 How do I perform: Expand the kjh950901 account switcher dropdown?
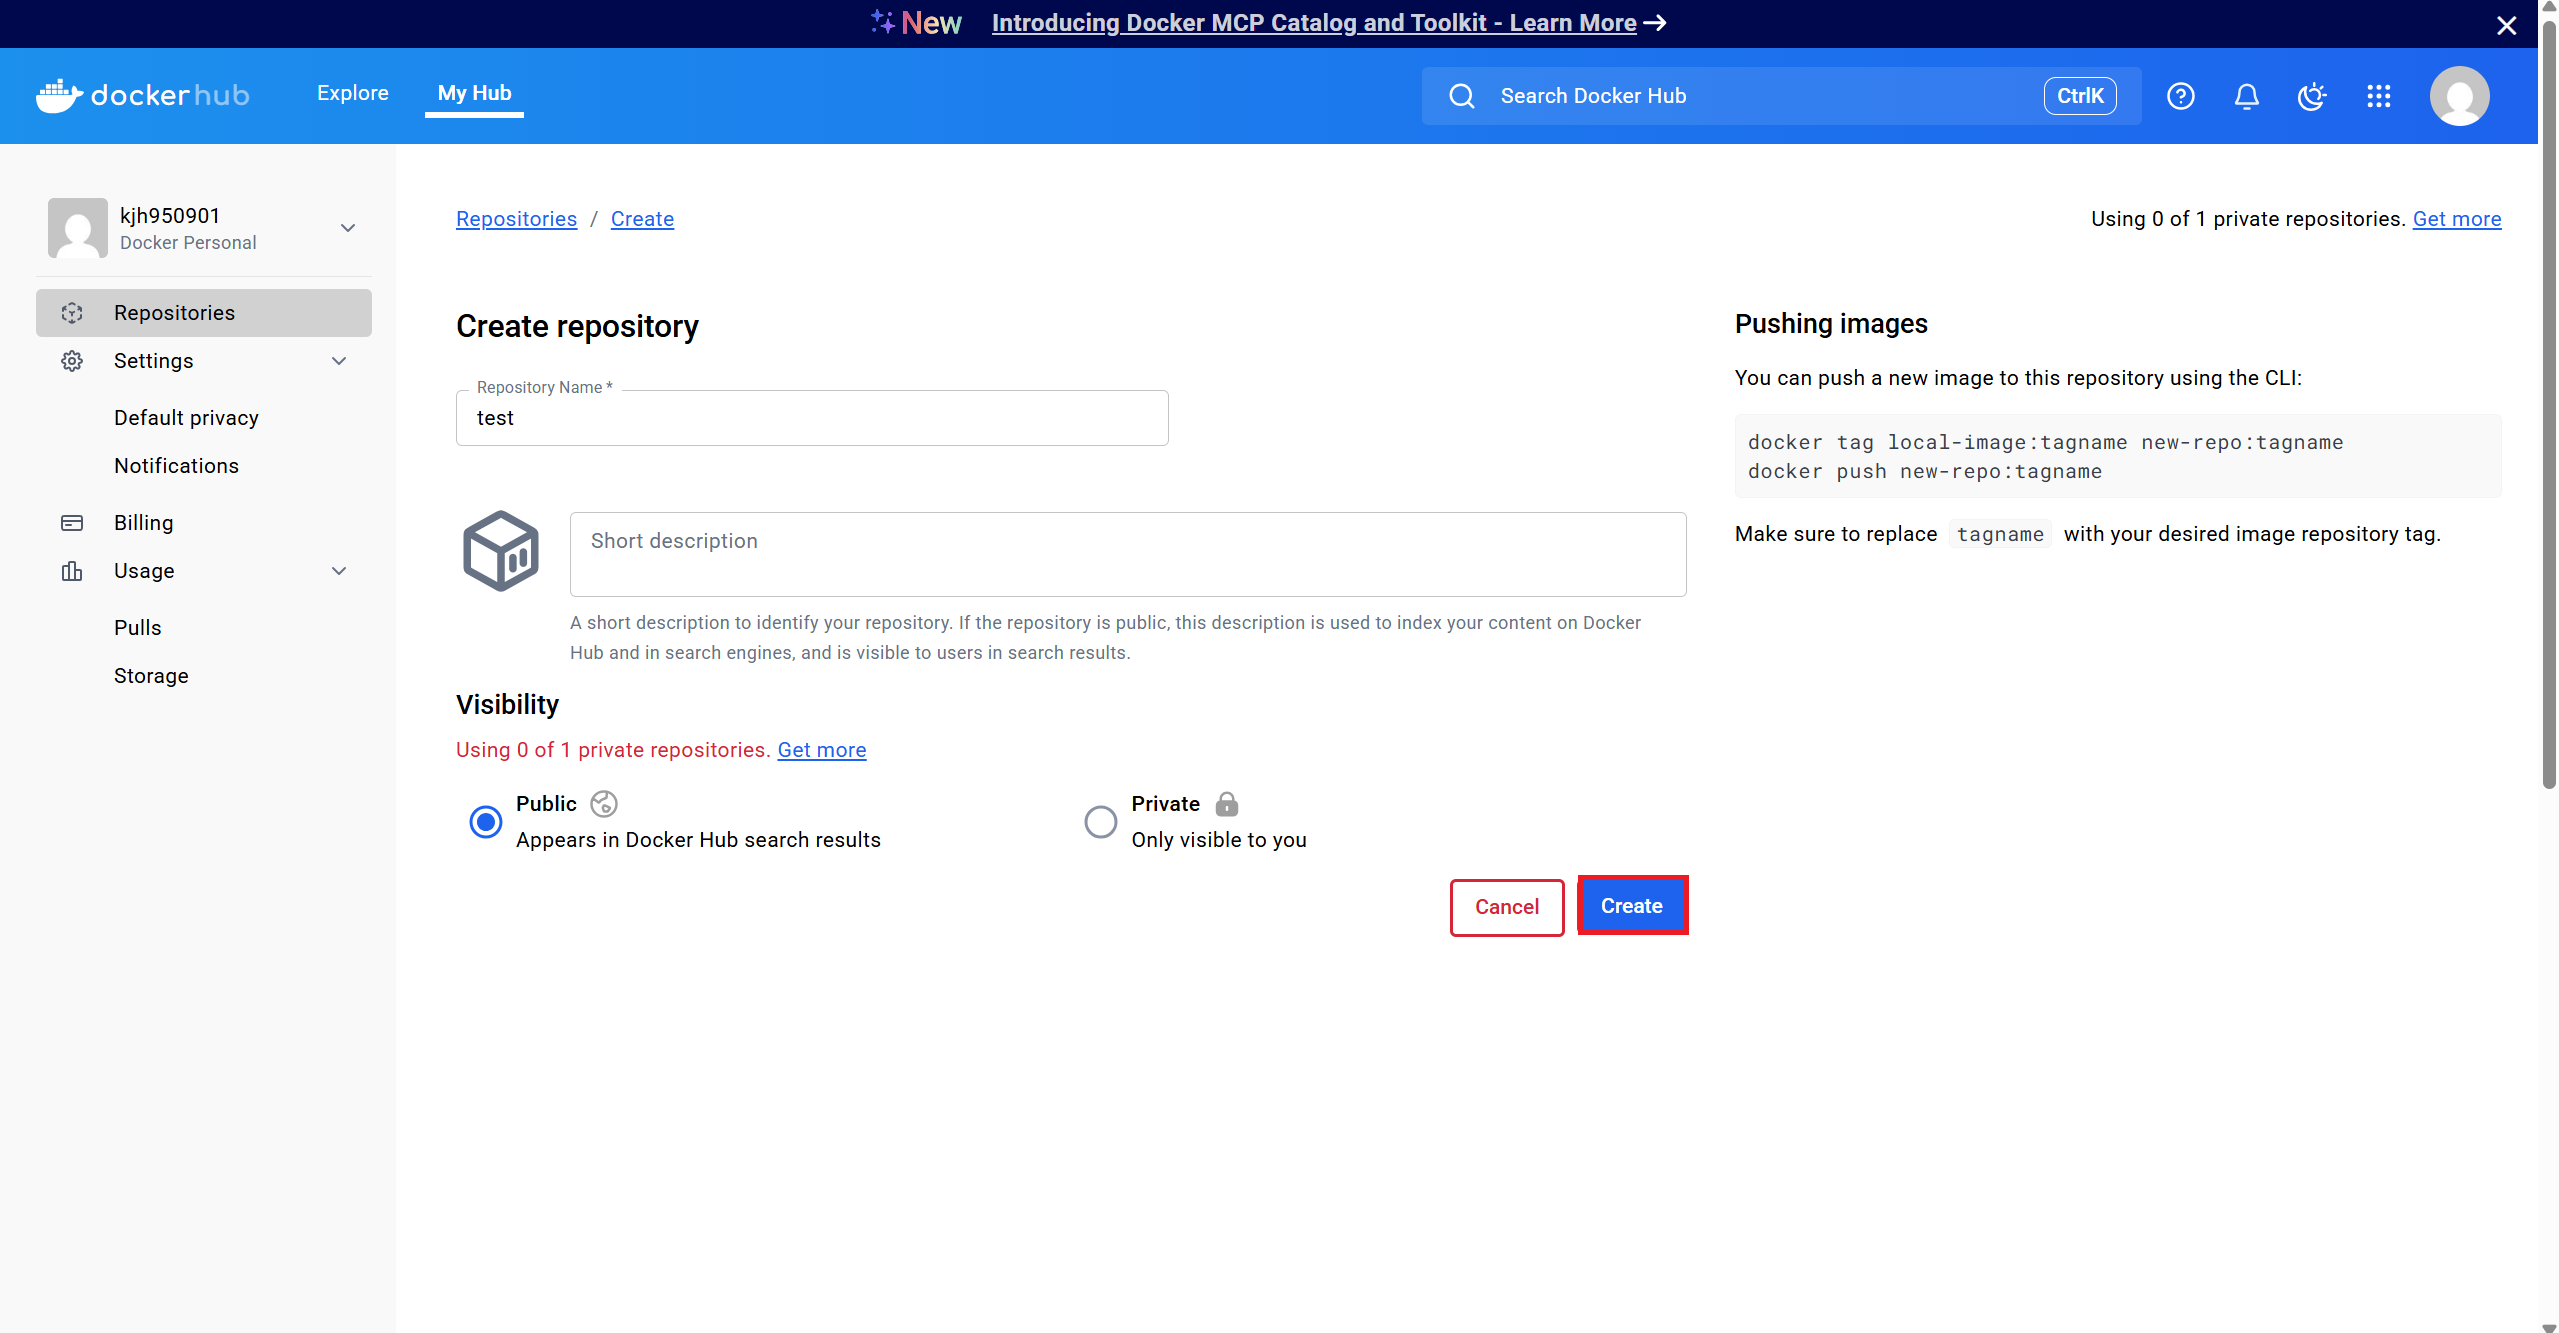pyautogui.click(x=347, y=228)
